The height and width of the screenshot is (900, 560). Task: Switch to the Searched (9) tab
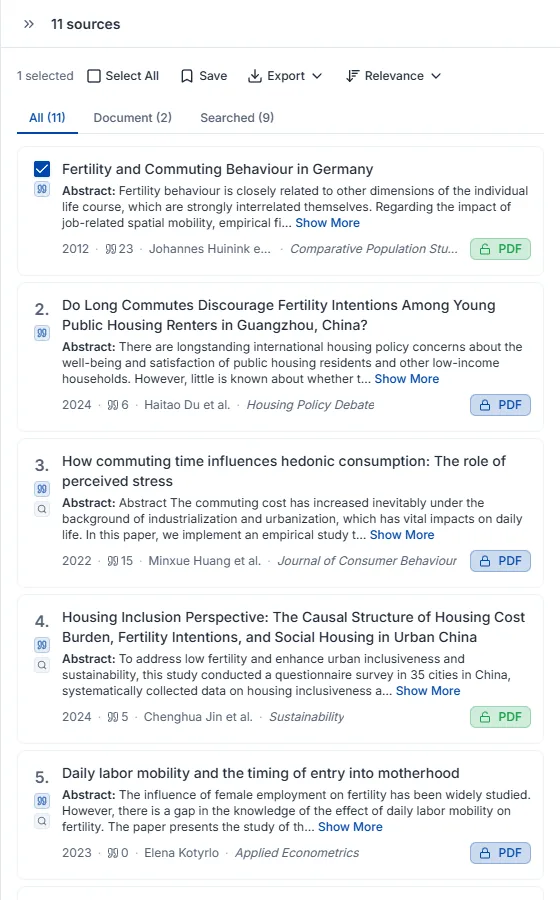pyautogui.click(x=237, y=118)
